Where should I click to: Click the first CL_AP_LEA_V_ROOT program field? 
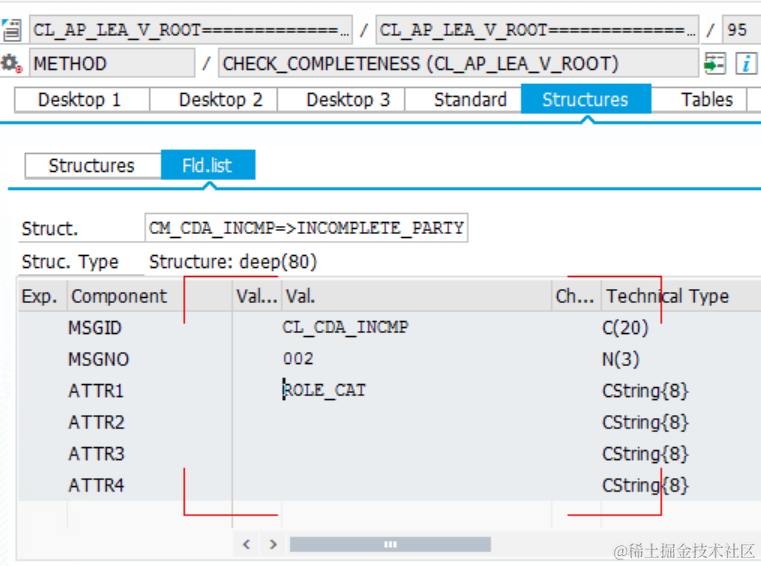coord(191,30)
